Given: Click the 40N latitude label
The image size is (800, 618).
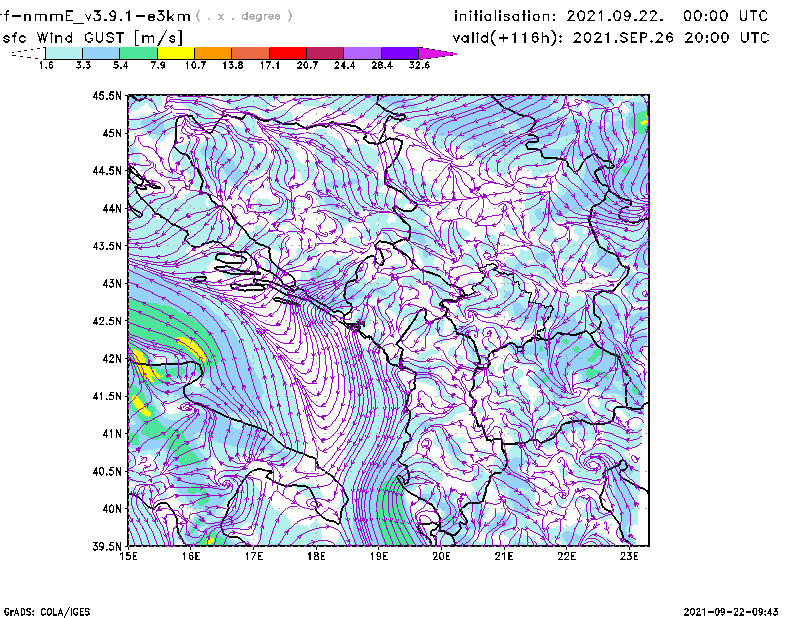Looking at the screenshot, I should [112, 509].
